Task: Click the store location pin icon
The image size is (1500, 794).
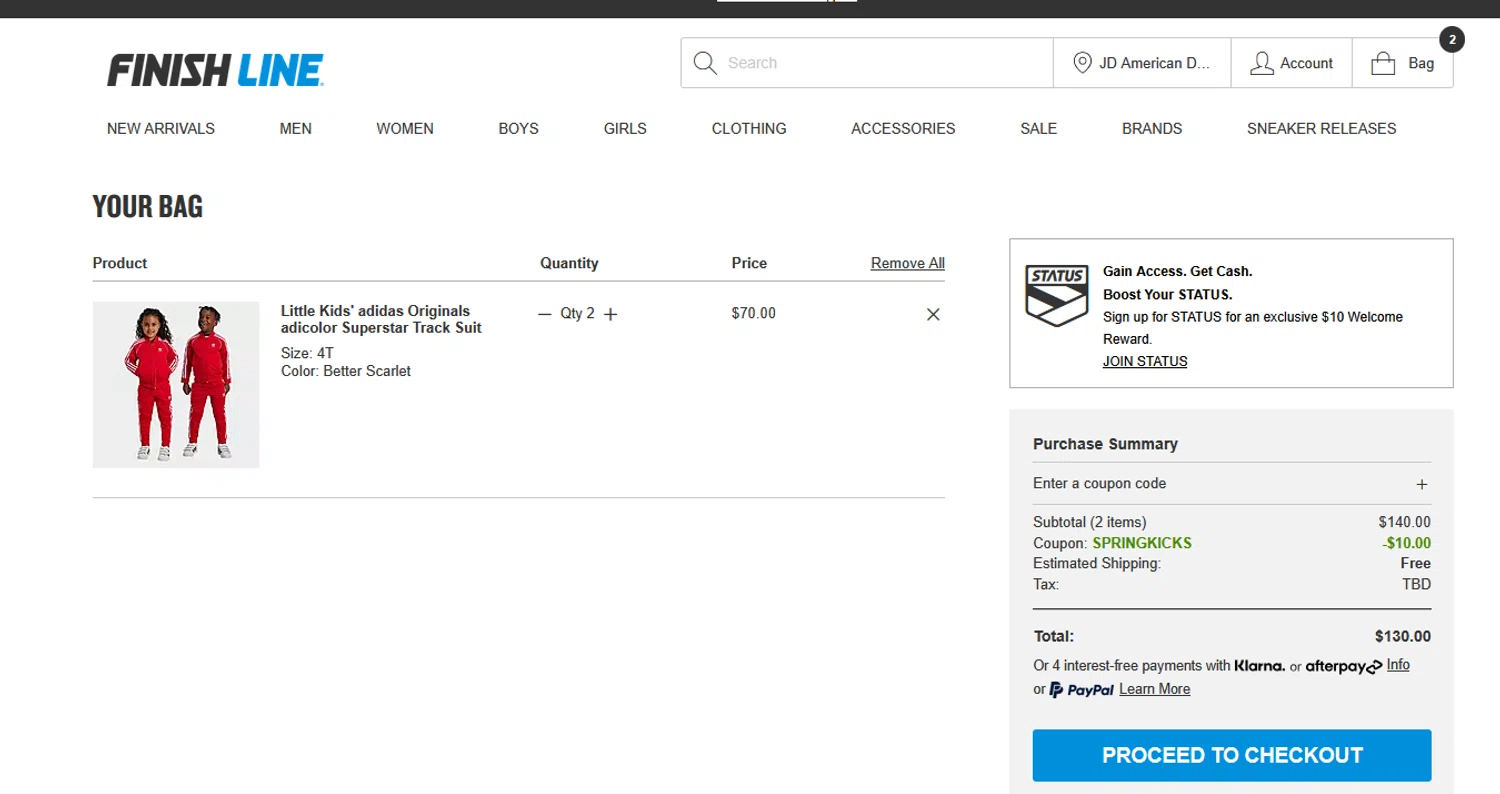Action: point(1082,63)
